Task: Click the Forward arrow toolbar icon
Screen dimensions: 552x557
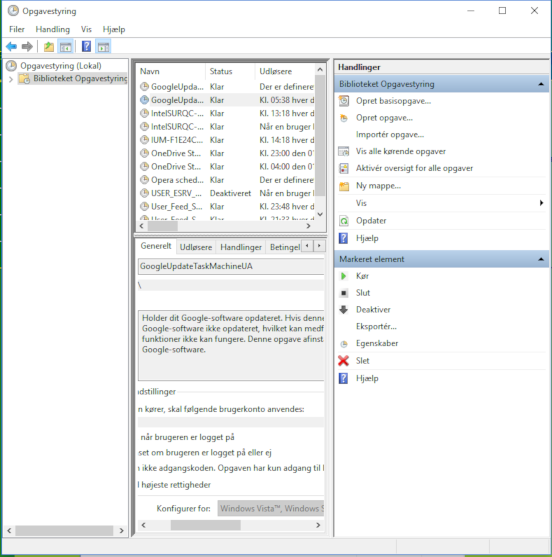Action: coord(27,47)
